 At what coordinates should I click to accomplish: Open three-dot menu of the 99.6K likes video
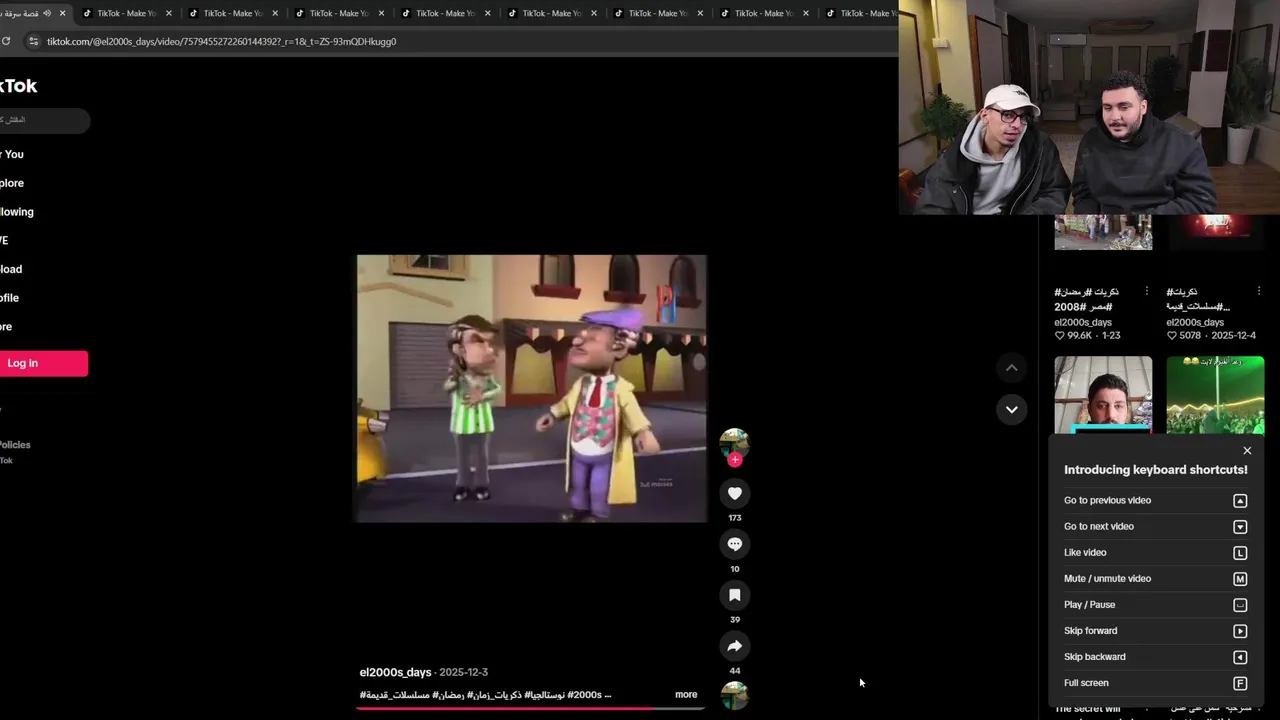pyautogui.click(x=1147, y=292)
